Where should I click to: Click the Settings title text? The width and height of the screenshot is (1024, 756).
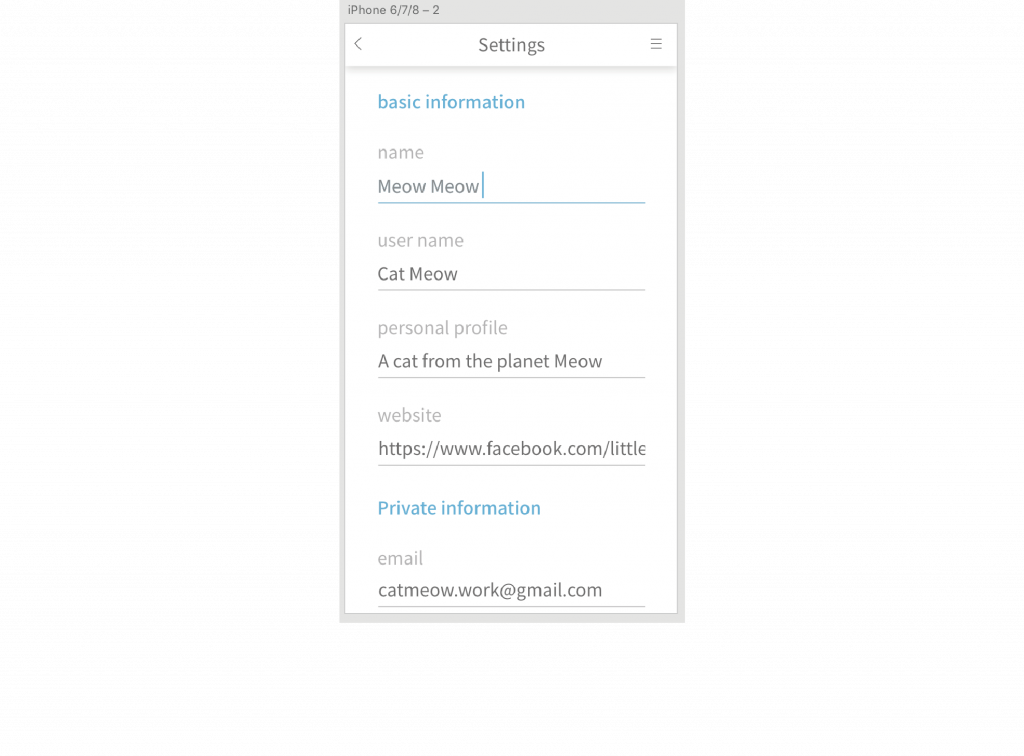point(511,45)
